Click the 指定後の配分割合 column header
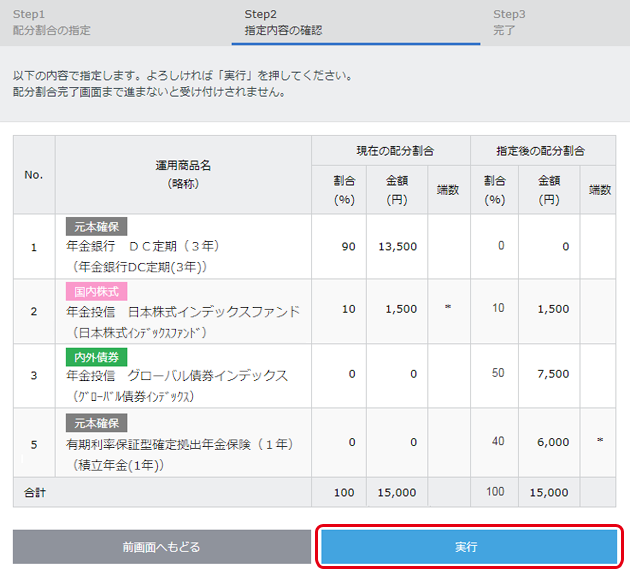Image resolution: width=630 pixels, height=578 pixels. click(x=541, y=151)
